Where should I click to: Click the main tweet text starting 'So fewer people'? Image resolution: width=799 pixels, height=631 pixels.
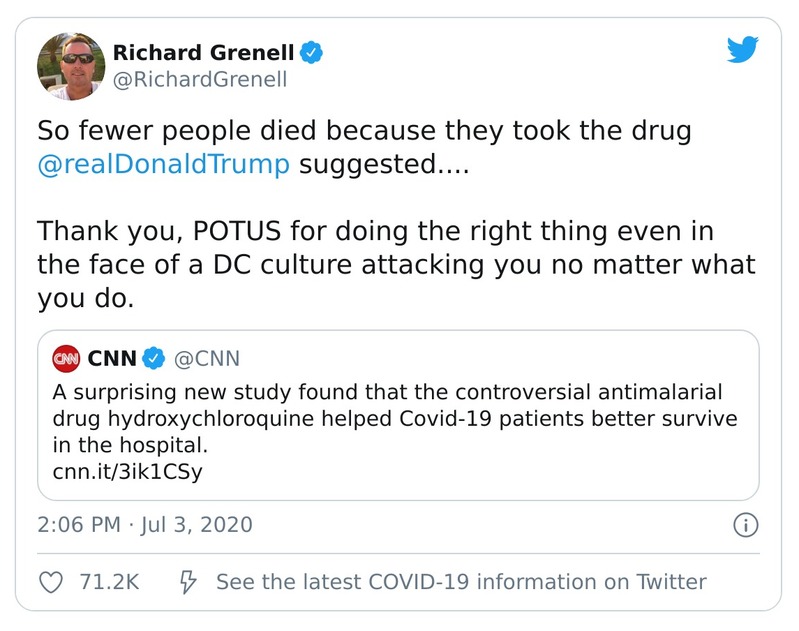[365, 130]
